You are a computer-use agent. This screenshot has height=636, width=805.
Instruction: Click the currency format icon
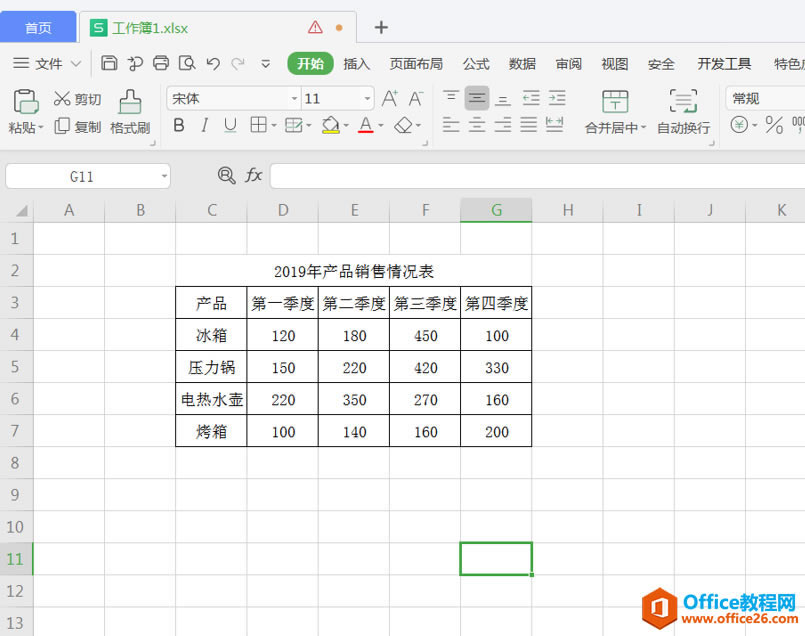(x=739, y=125)
